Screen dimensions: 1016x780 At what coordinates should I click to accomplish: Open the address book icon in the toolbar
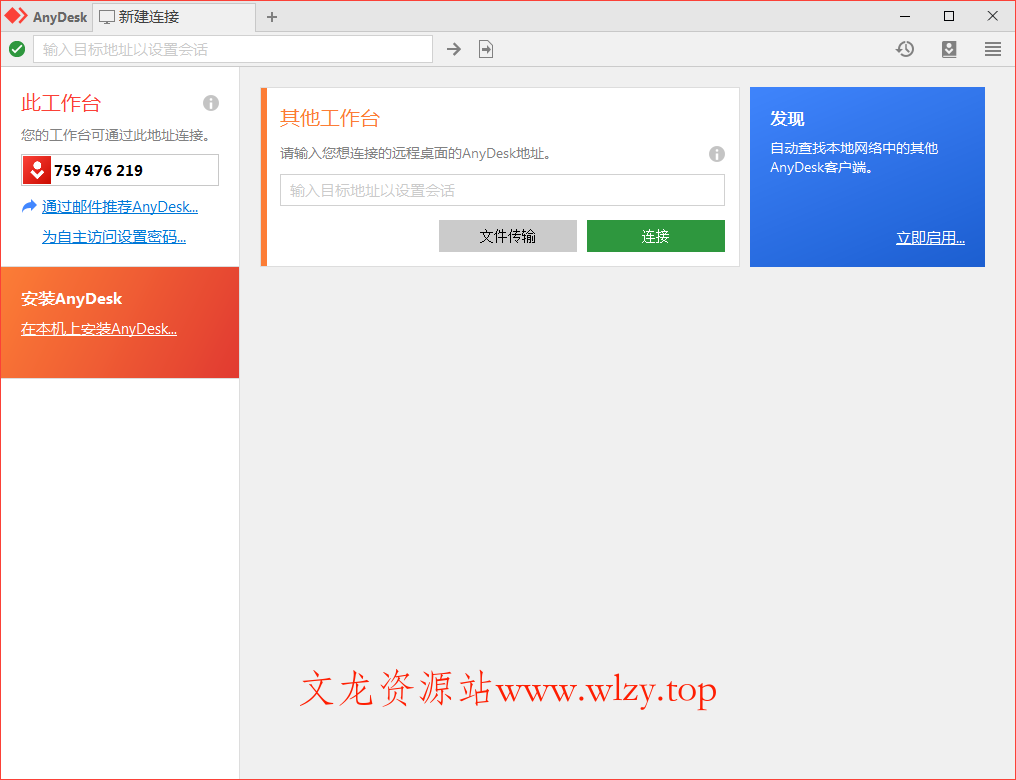pos(948,48)
